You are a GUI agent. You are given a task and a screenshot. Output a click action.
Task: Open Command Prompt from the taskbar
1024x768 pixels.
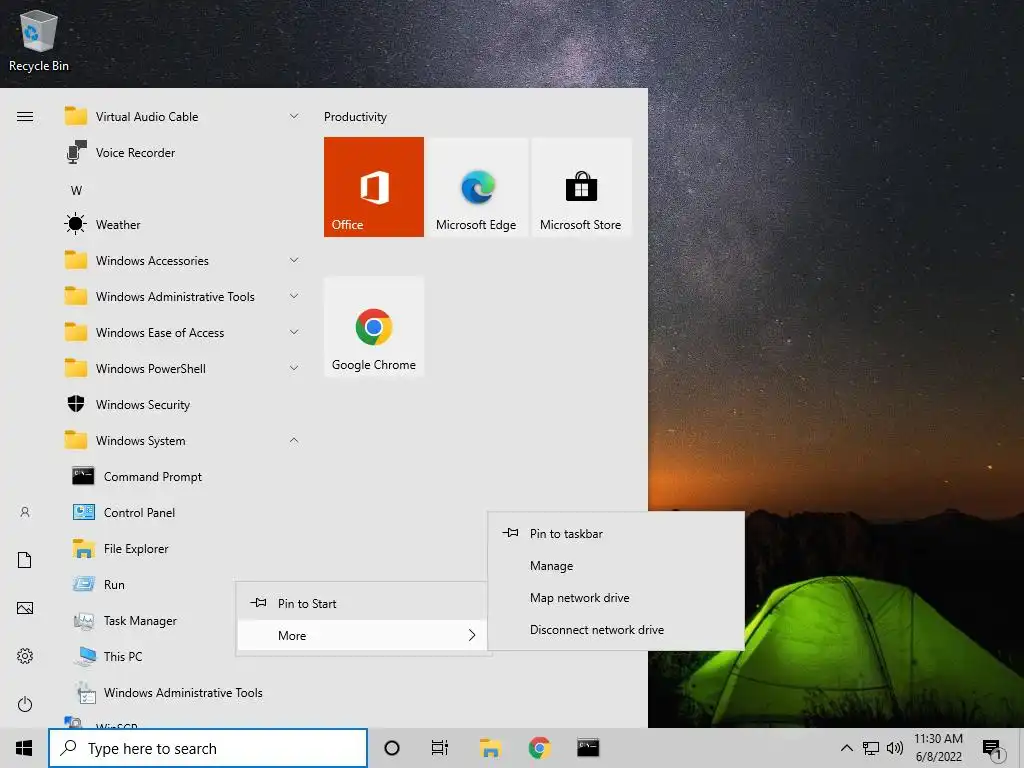588,748
